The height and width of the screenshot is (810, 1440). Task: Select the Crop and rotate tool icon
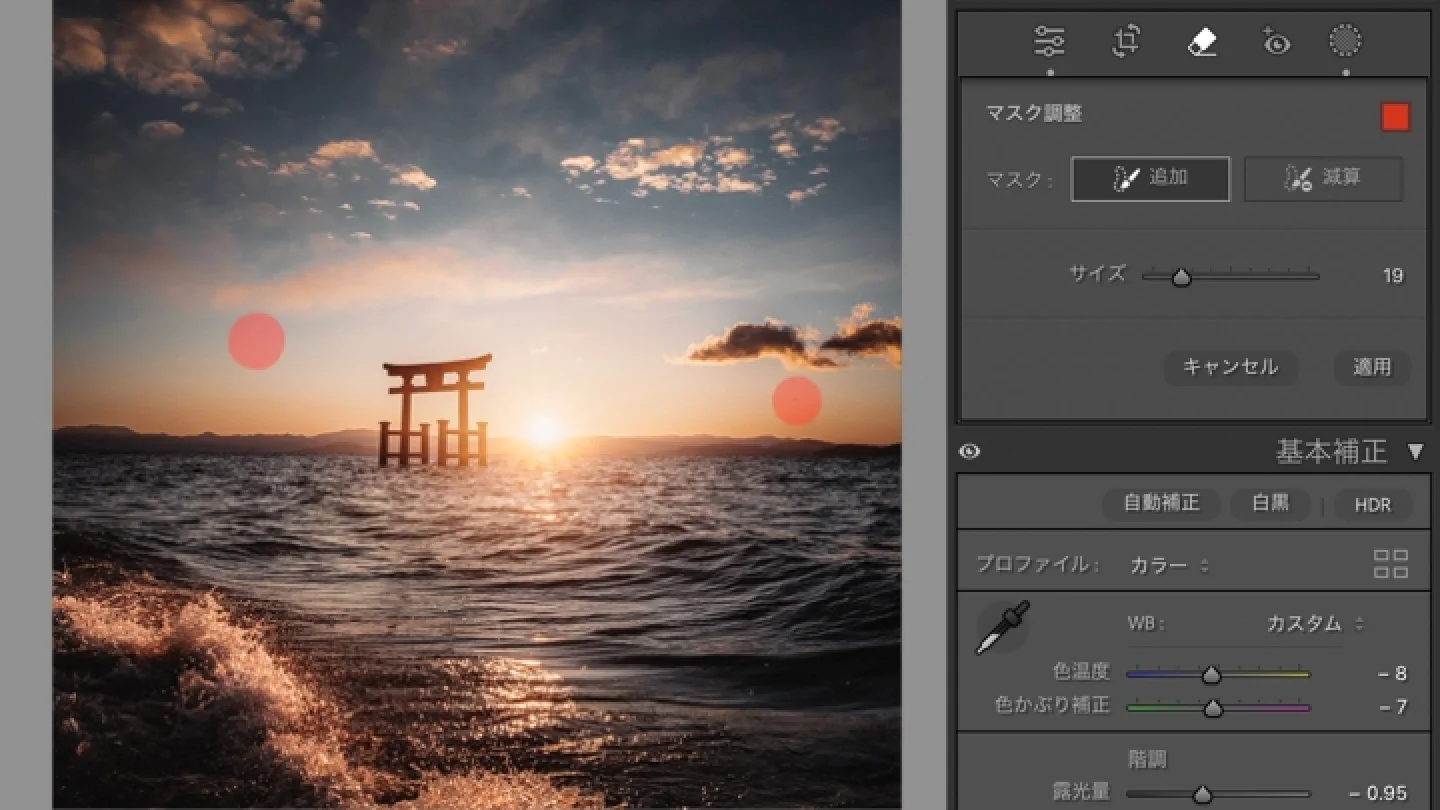coord(1126,41)
